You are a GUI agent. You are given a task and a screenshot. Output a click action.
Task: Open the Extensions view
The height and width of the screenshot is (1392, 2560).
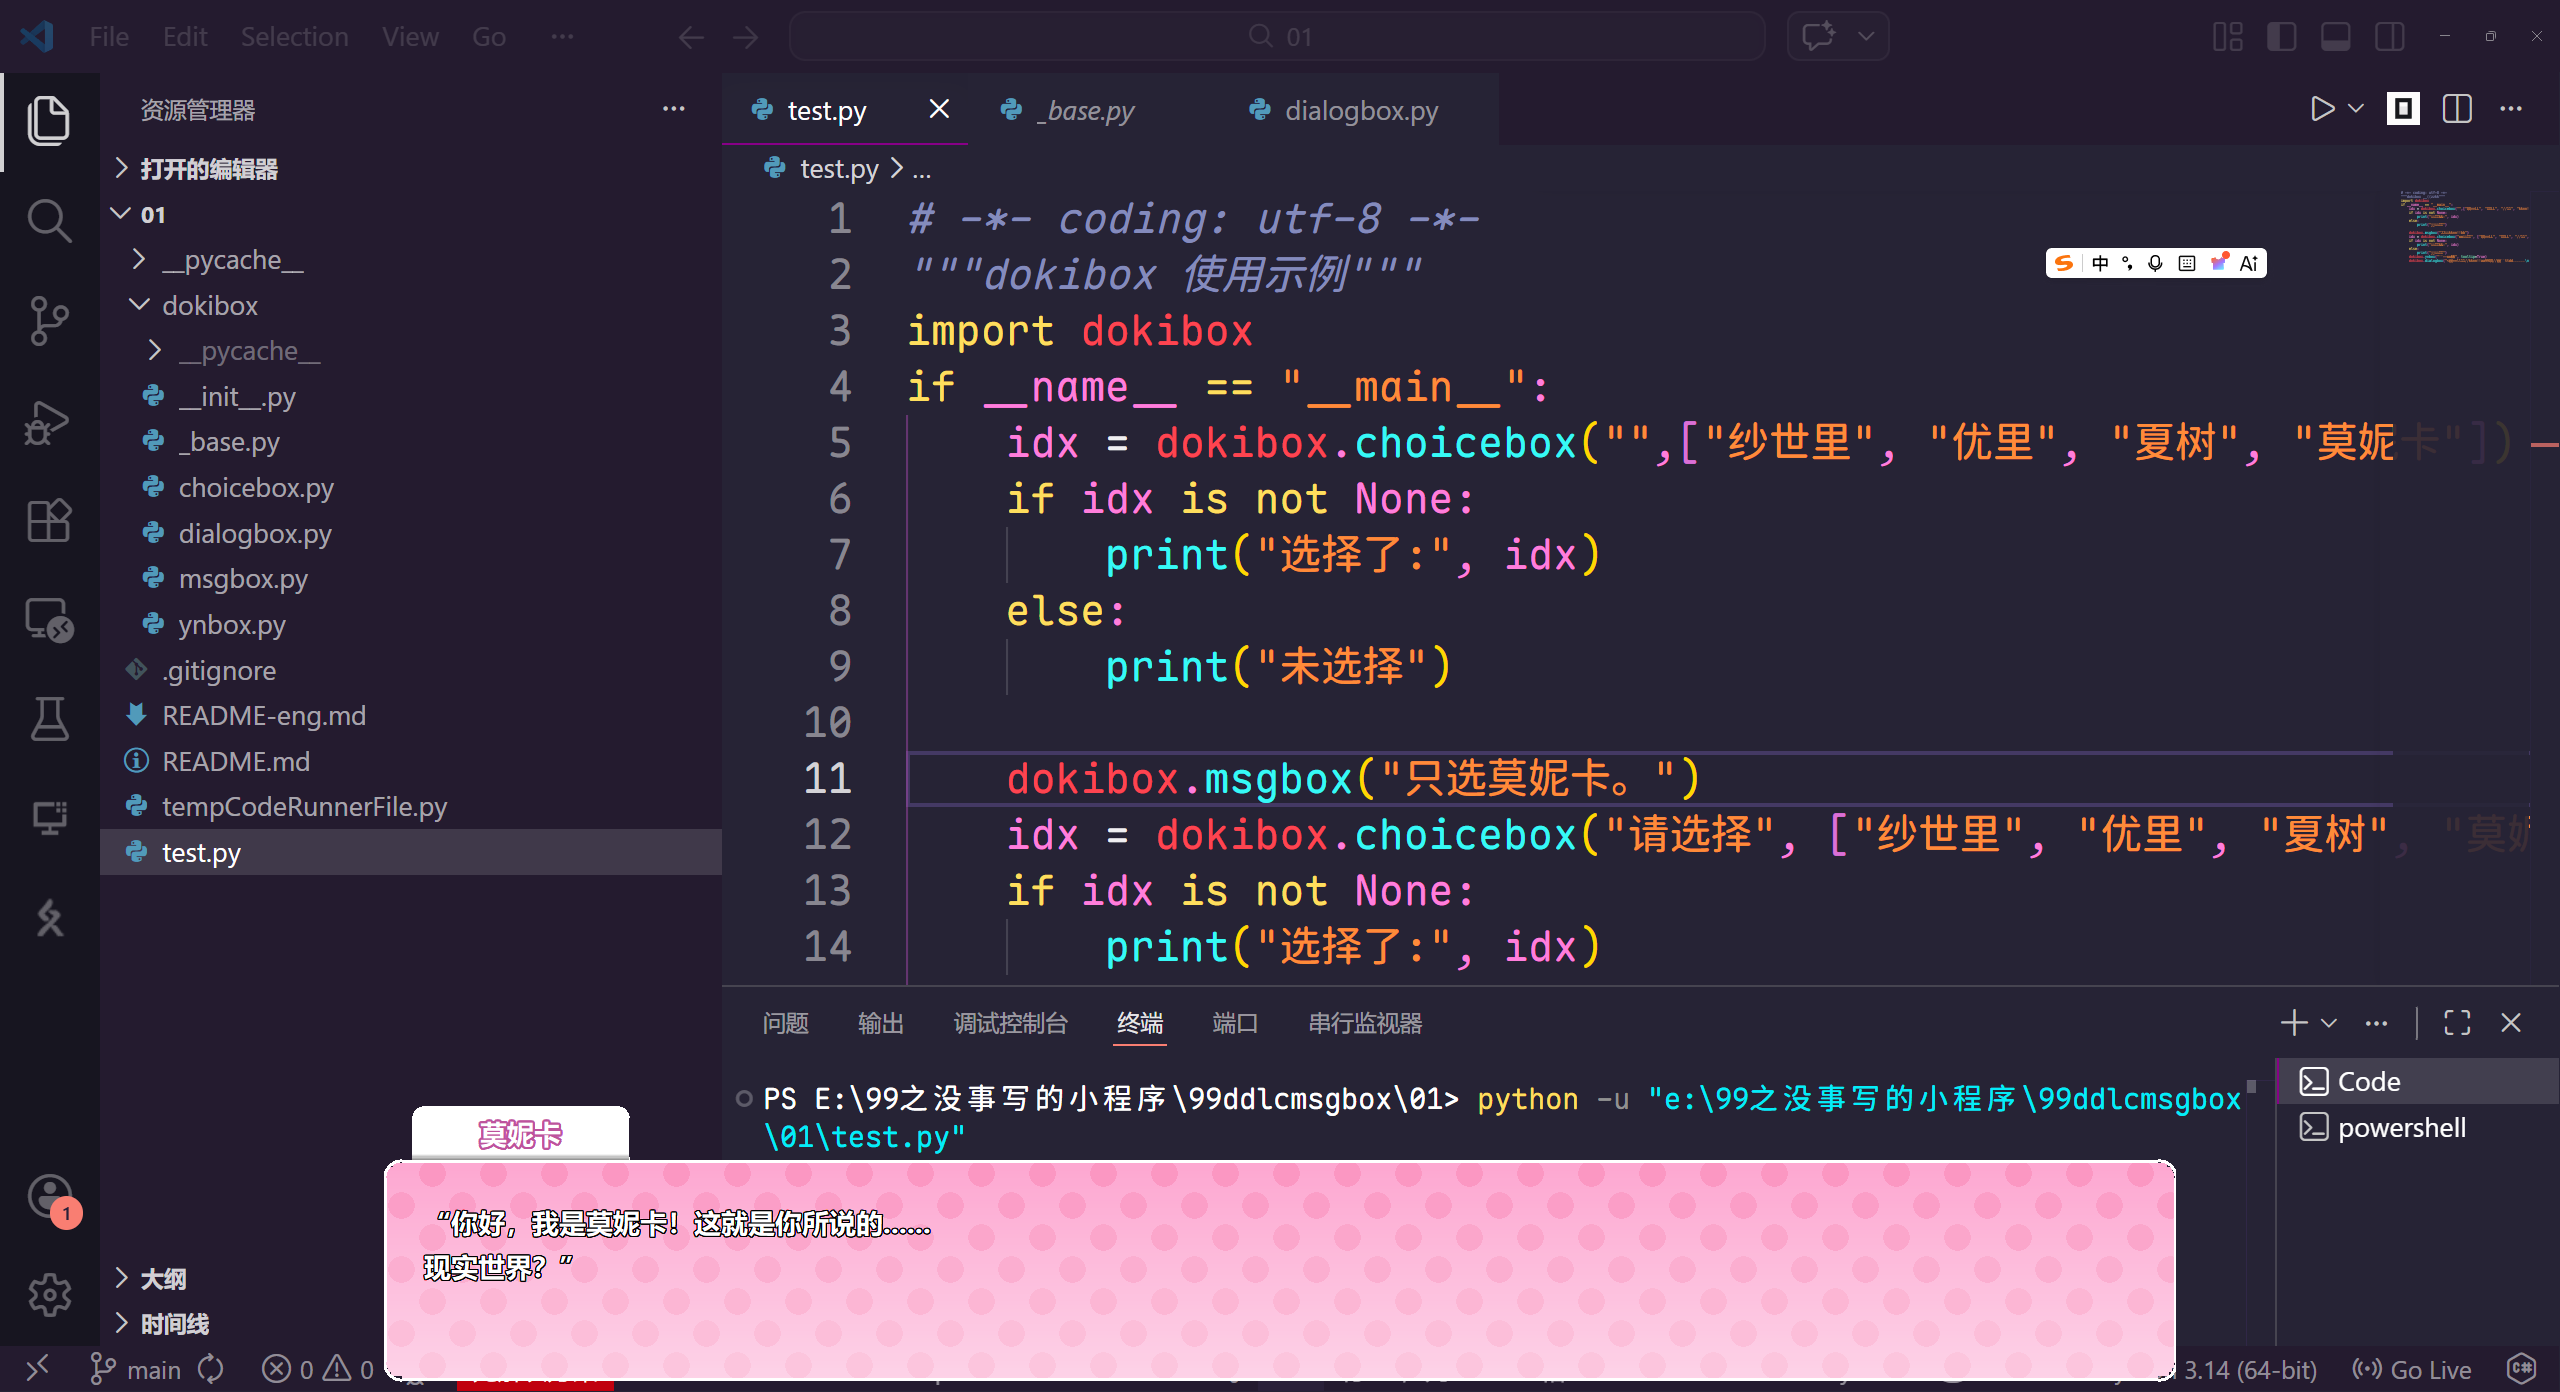click(48, 520)
